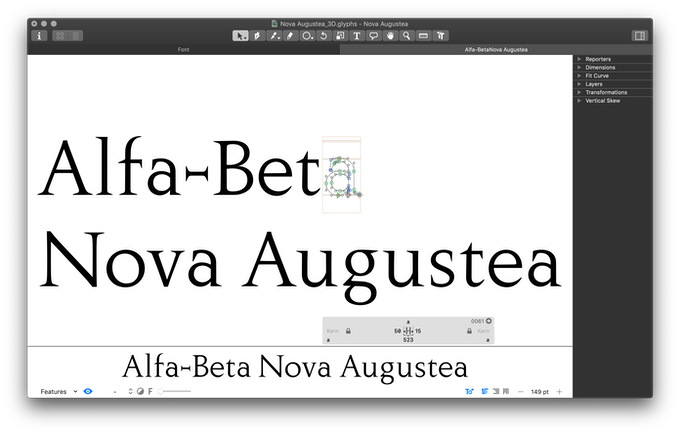Toggle the F flatten preview button
Viewport: 680px width, 434px height.
tap(150, 392)
